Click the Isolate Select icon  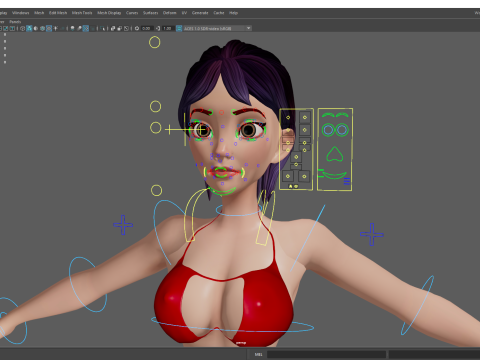(102, 28)
